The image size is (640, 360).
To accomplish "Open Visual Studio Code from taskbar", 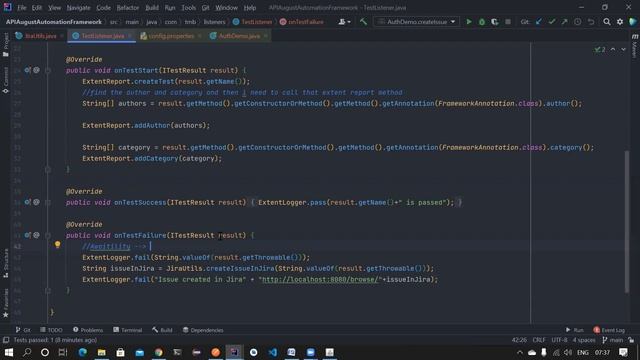I will tap(273, 352).
